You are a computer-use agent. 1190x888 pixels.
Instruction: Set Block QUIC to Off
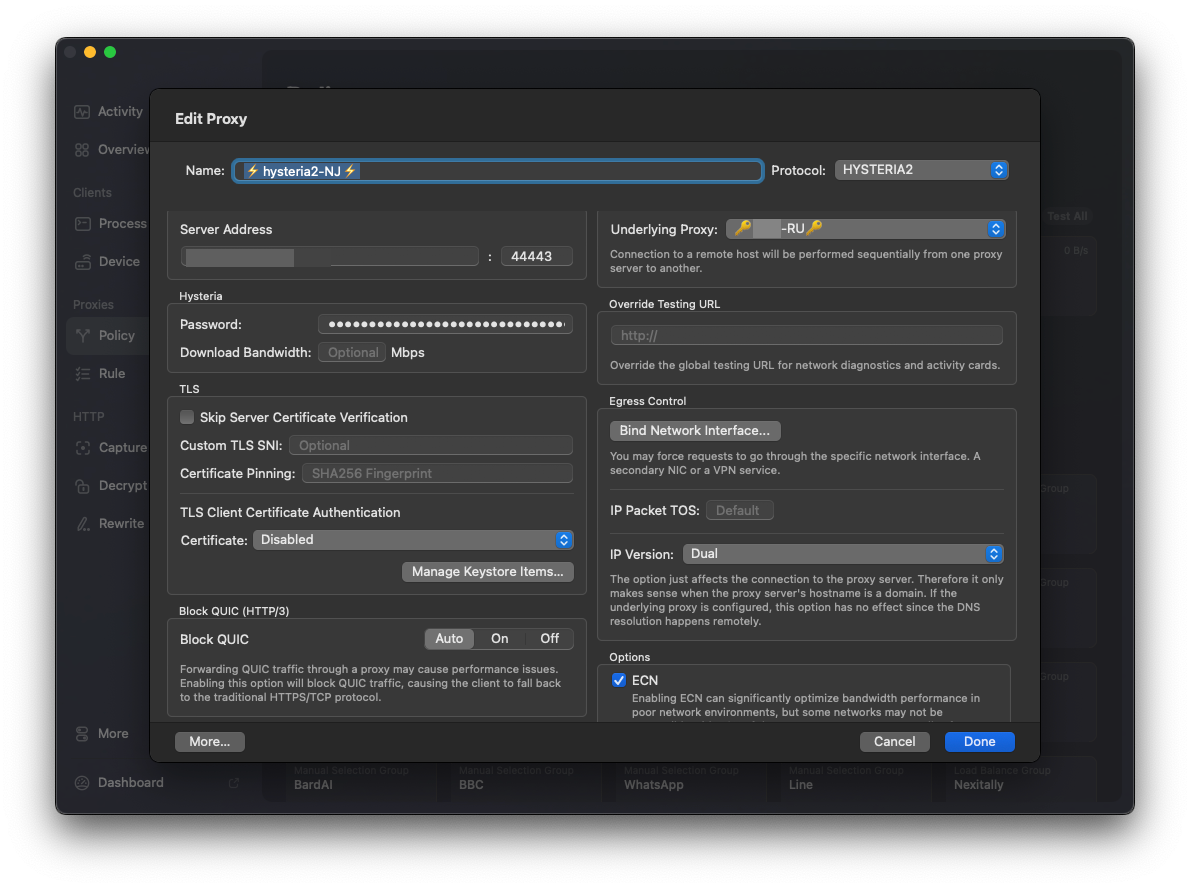click(549, 639)
